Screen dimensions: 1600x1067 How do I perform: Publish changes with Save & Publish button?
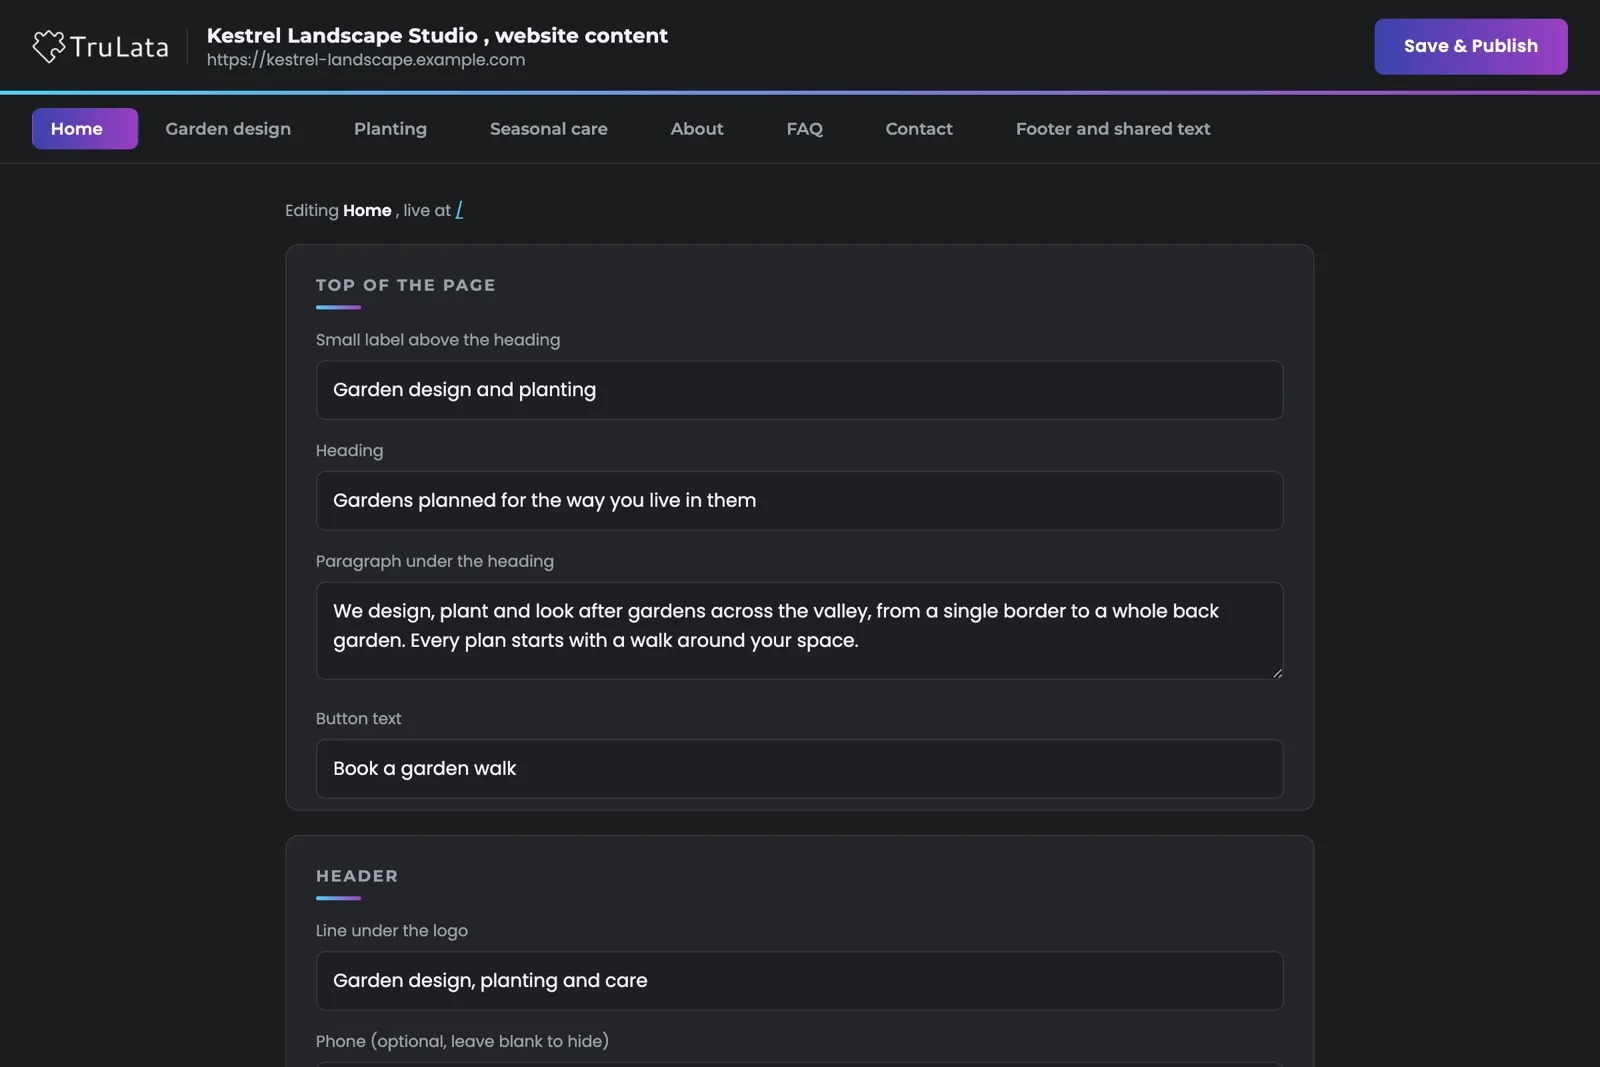[x=1470, y=46]
